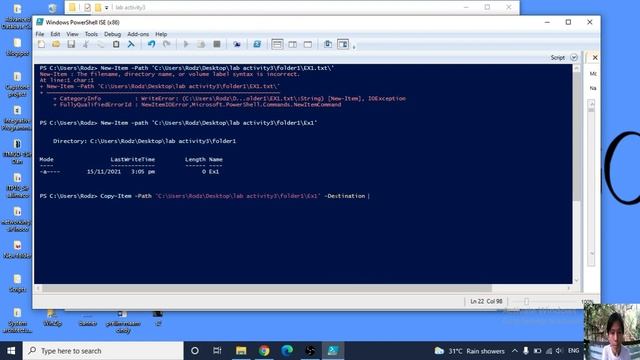Click the Script label above console
The height and width of the screenshot is (360, 640).
point(558,58)
